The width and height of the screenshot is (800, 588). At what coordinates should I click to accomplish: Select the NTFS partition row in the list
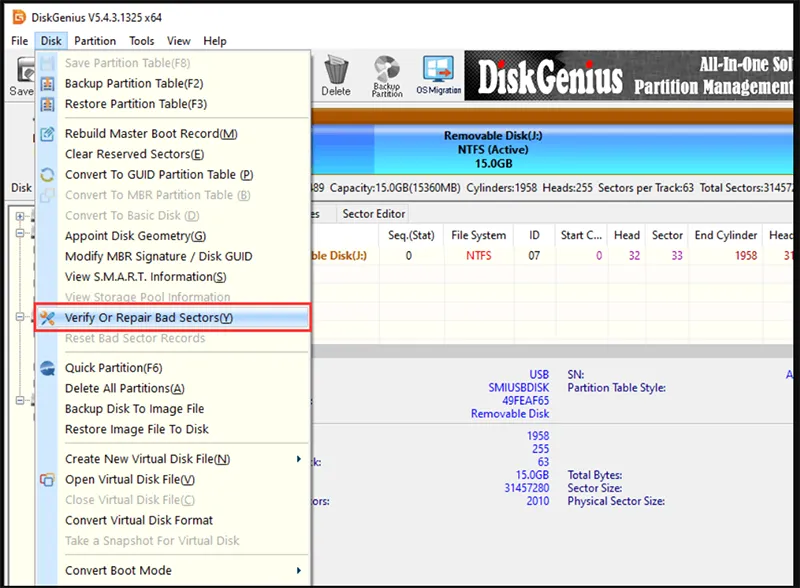pyautogui.click(x=478, y=255)
